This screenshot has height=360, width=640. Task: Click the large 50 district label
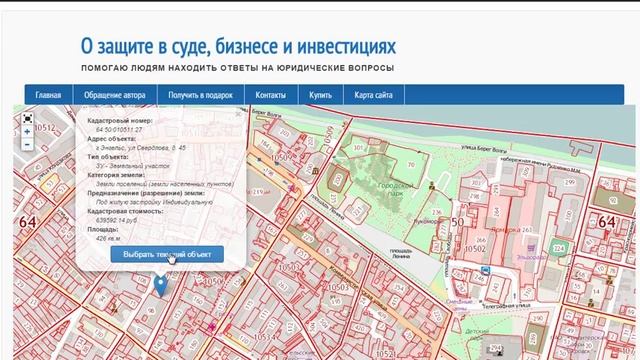[458, 222]
